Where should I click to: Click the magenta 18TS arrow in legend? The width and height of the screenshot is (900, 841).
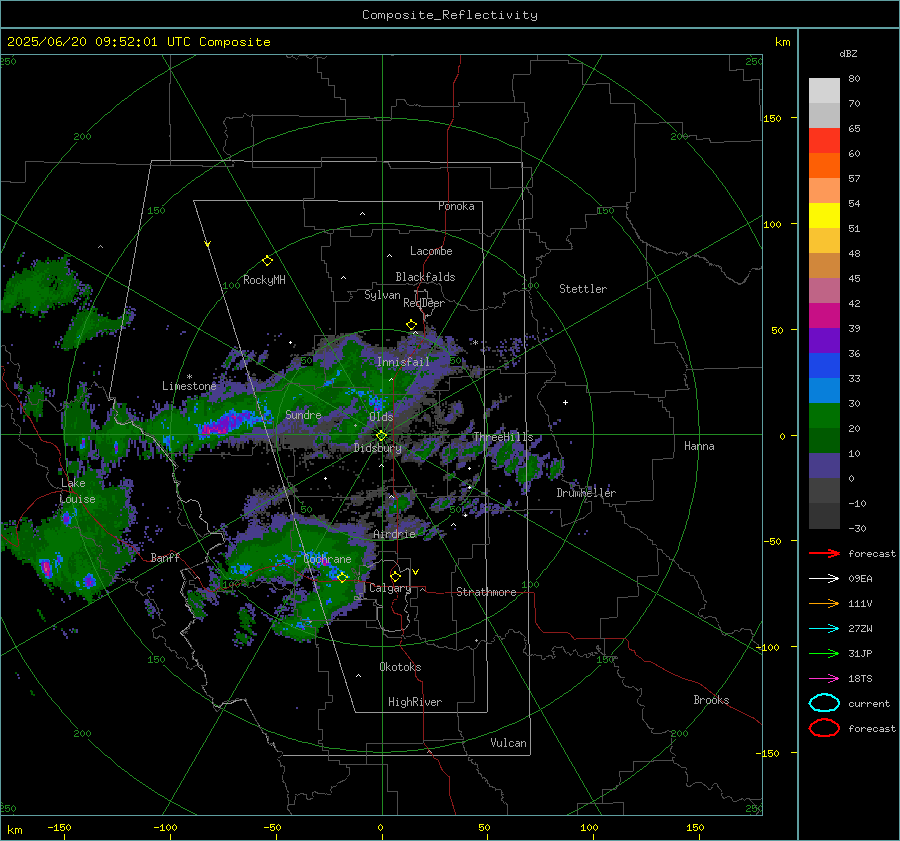pyautogui.click(x=824, y=678)
